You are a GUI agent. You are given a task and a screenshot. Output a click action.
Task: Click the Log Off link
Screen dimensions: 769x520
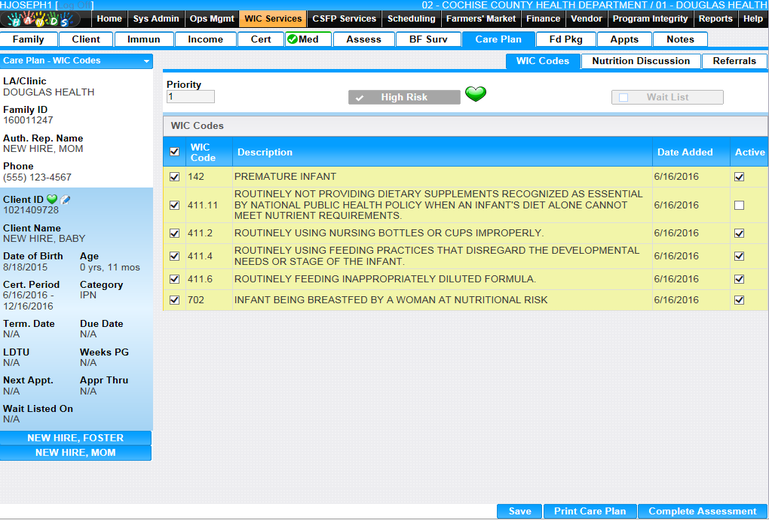75,6
